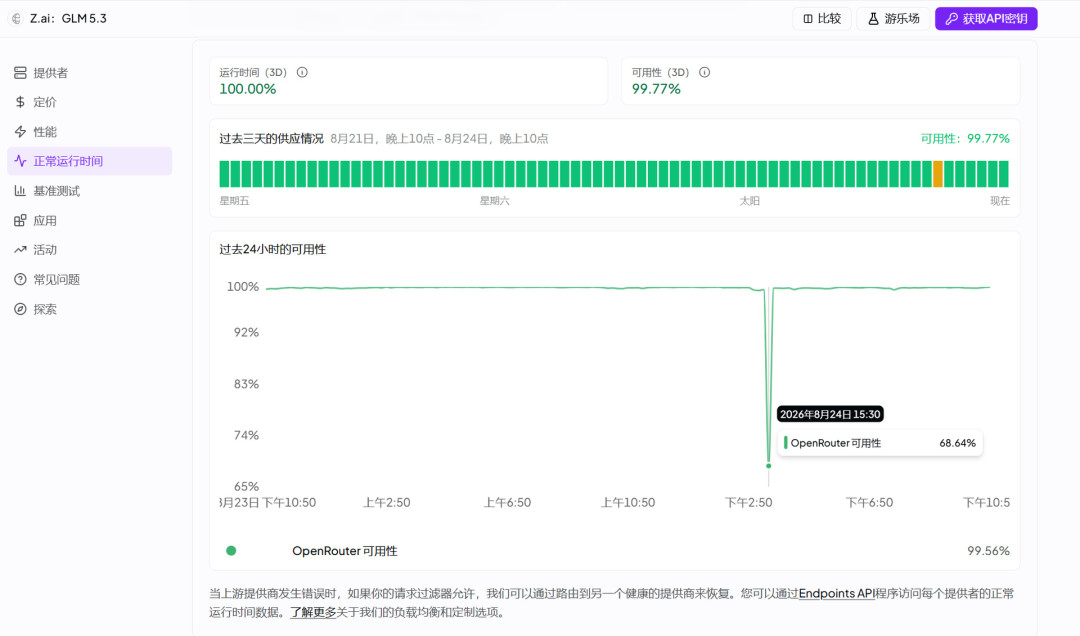Open the 性能 section
This screenshot has height=636, width=1080.
click(90, 132)
